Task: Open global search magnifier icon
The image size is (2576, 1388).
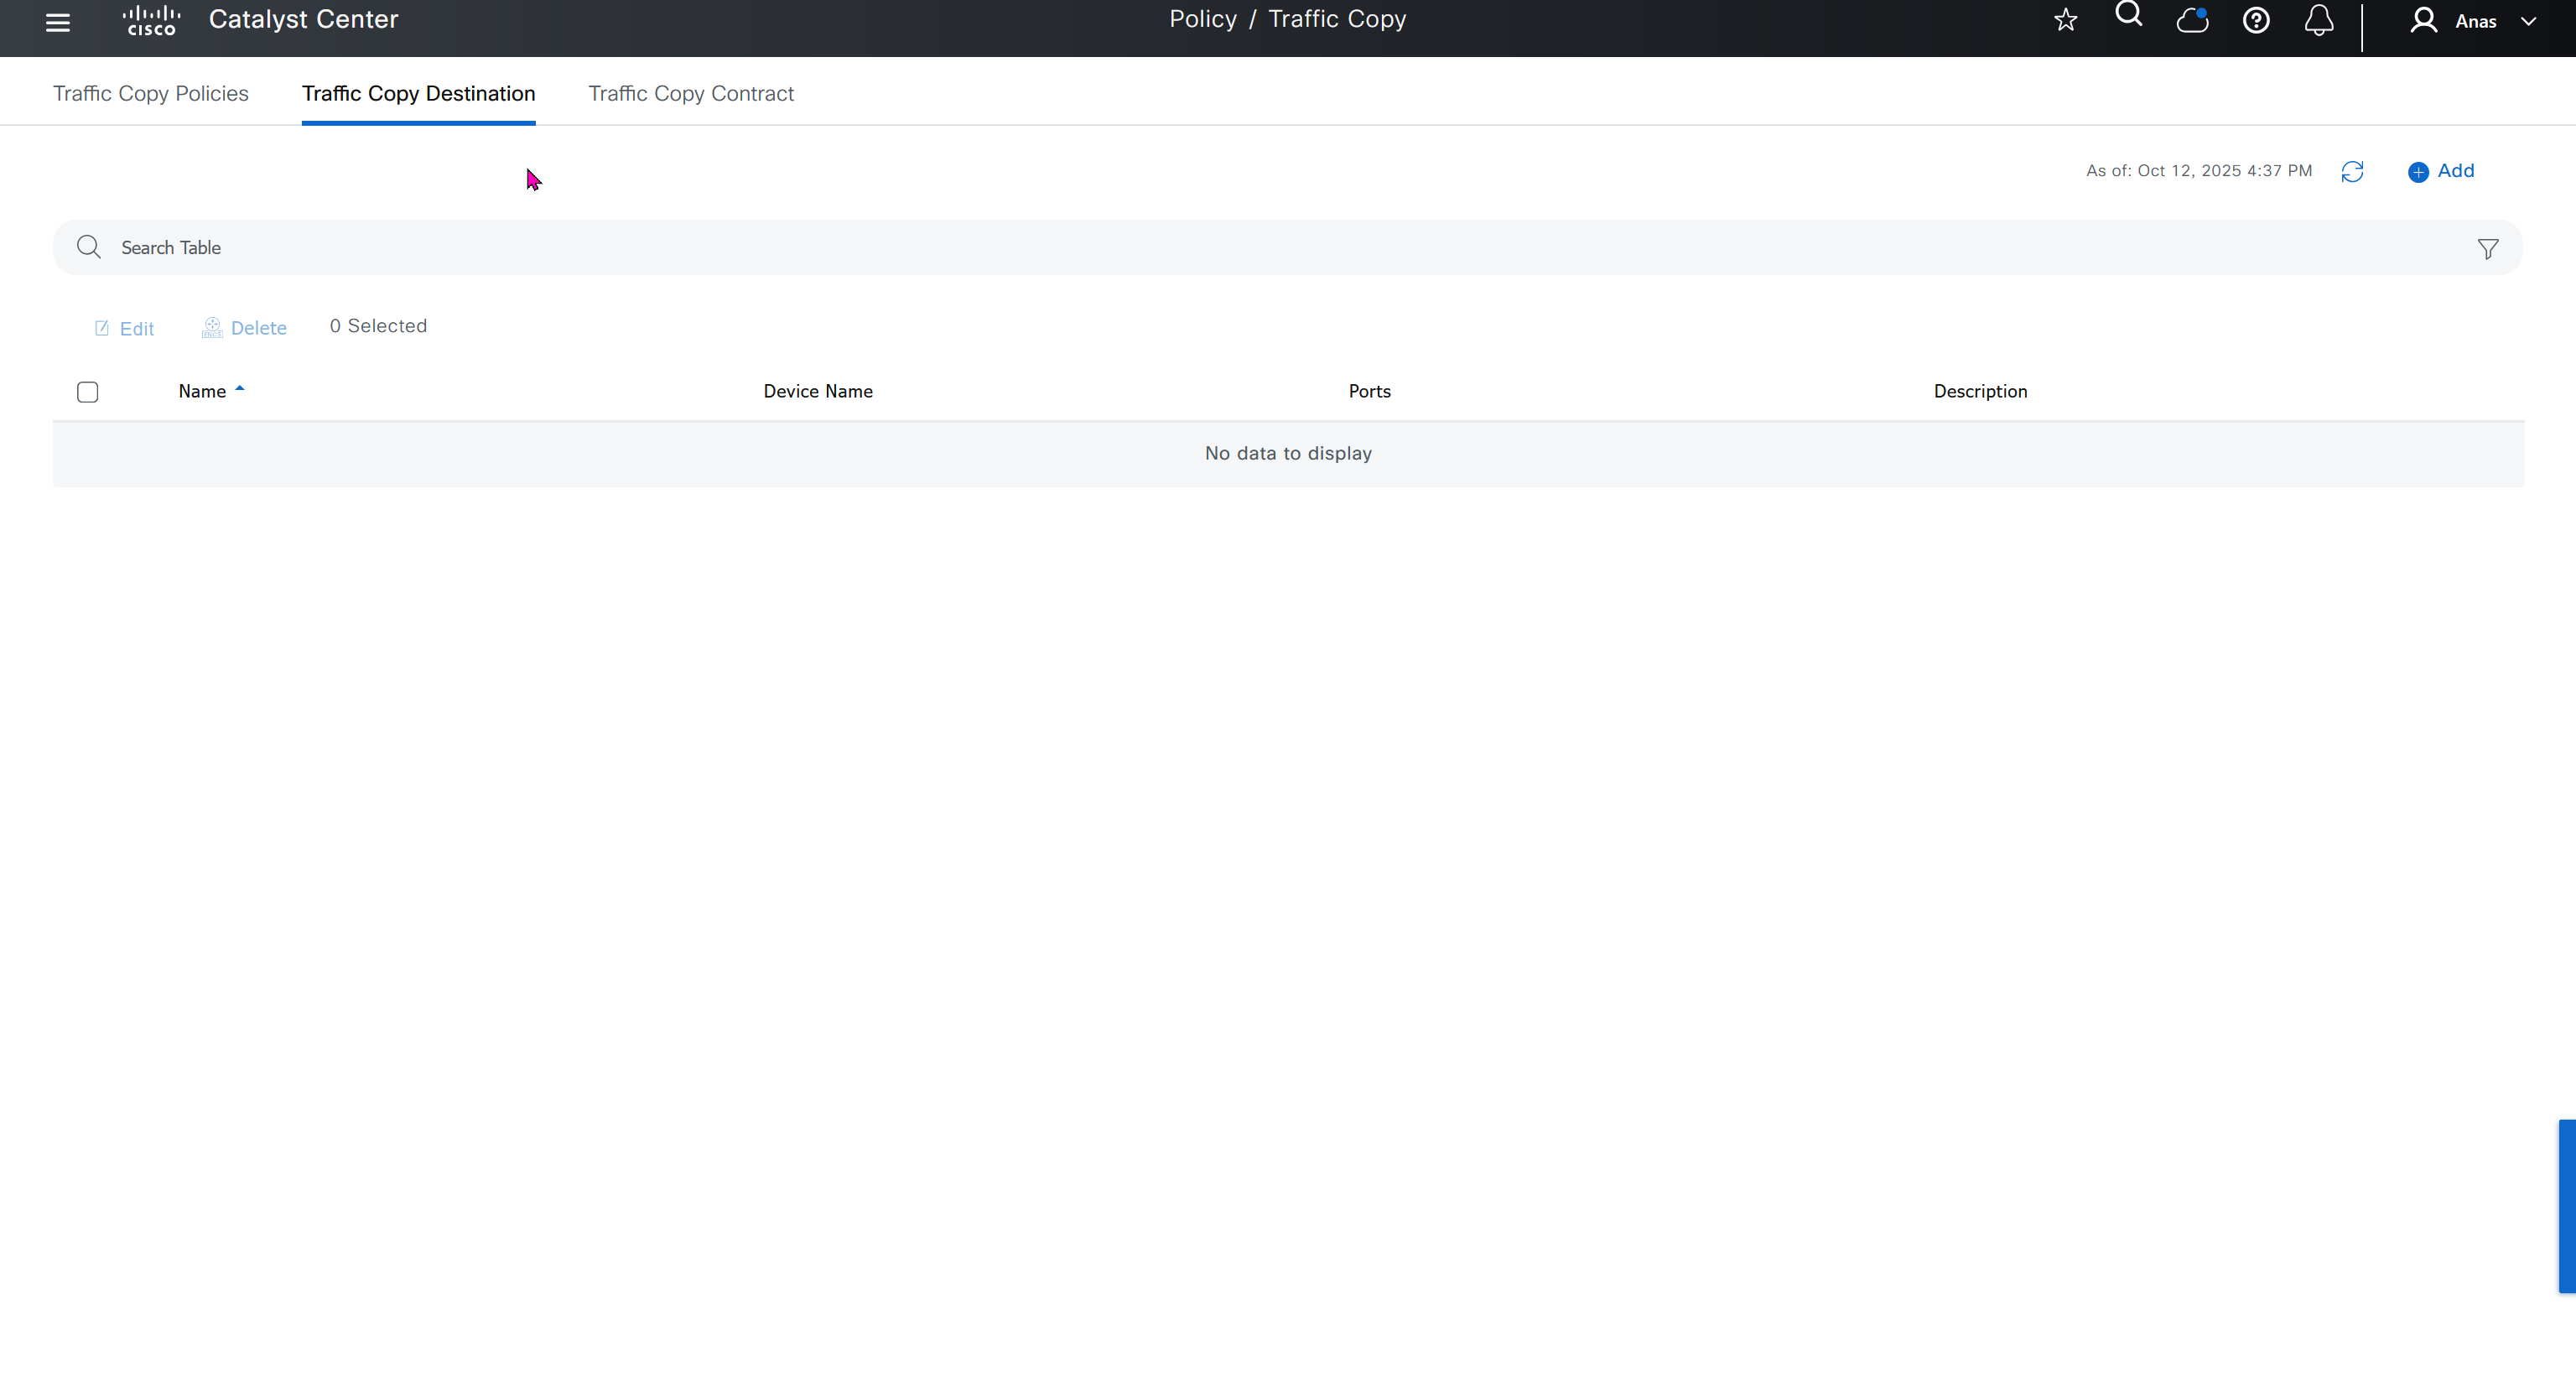Action: [2129, 15]
